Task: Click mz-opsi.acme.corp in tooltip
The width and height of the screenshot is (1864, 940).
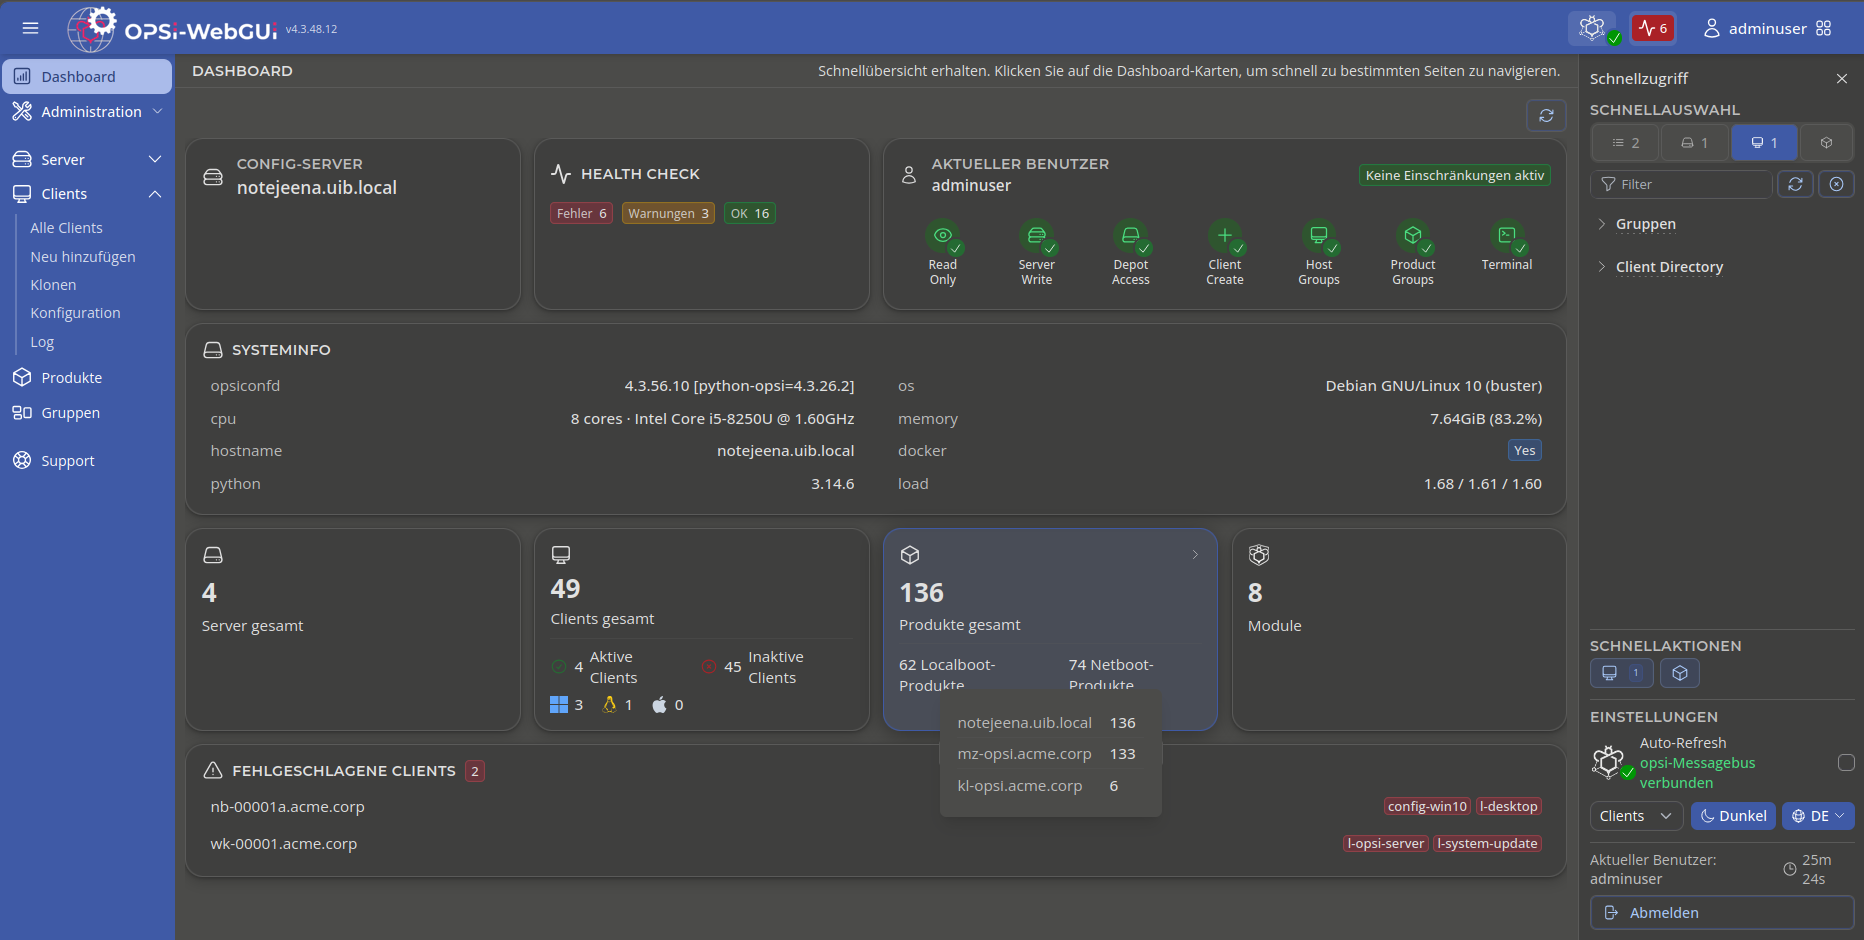Action: click(x=1024, y=754)
